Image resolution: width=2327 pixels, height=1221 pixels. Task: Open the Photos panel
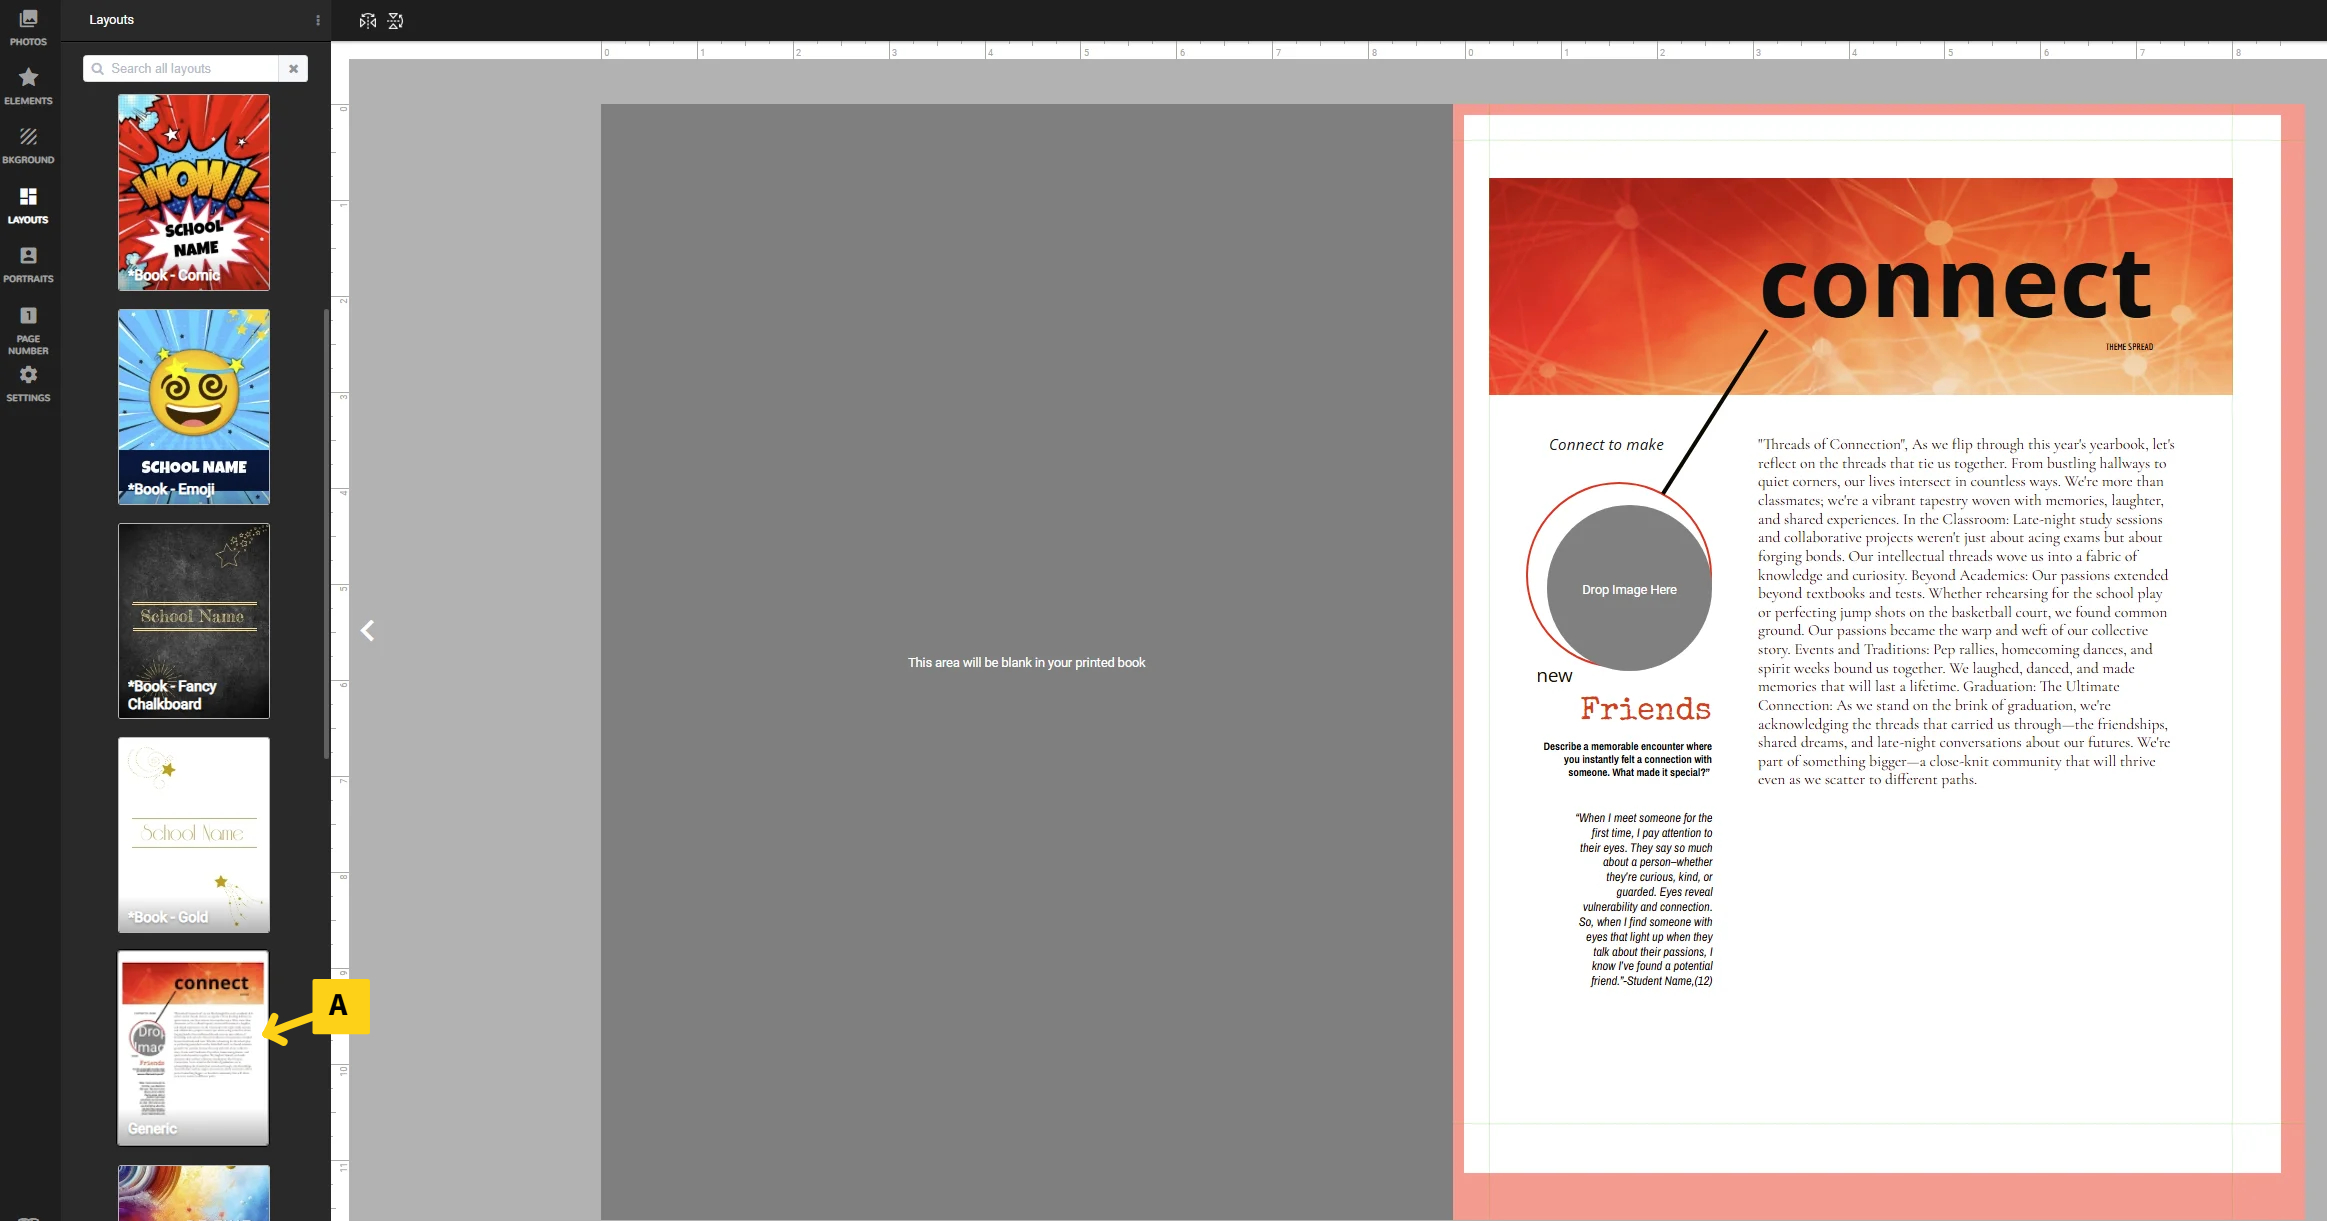point(28,27)
